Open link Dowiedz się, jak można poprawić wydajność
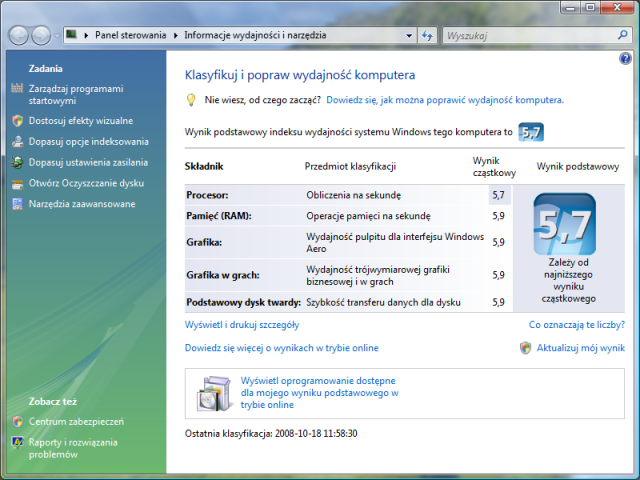640x480 pixels. (445, 100)
